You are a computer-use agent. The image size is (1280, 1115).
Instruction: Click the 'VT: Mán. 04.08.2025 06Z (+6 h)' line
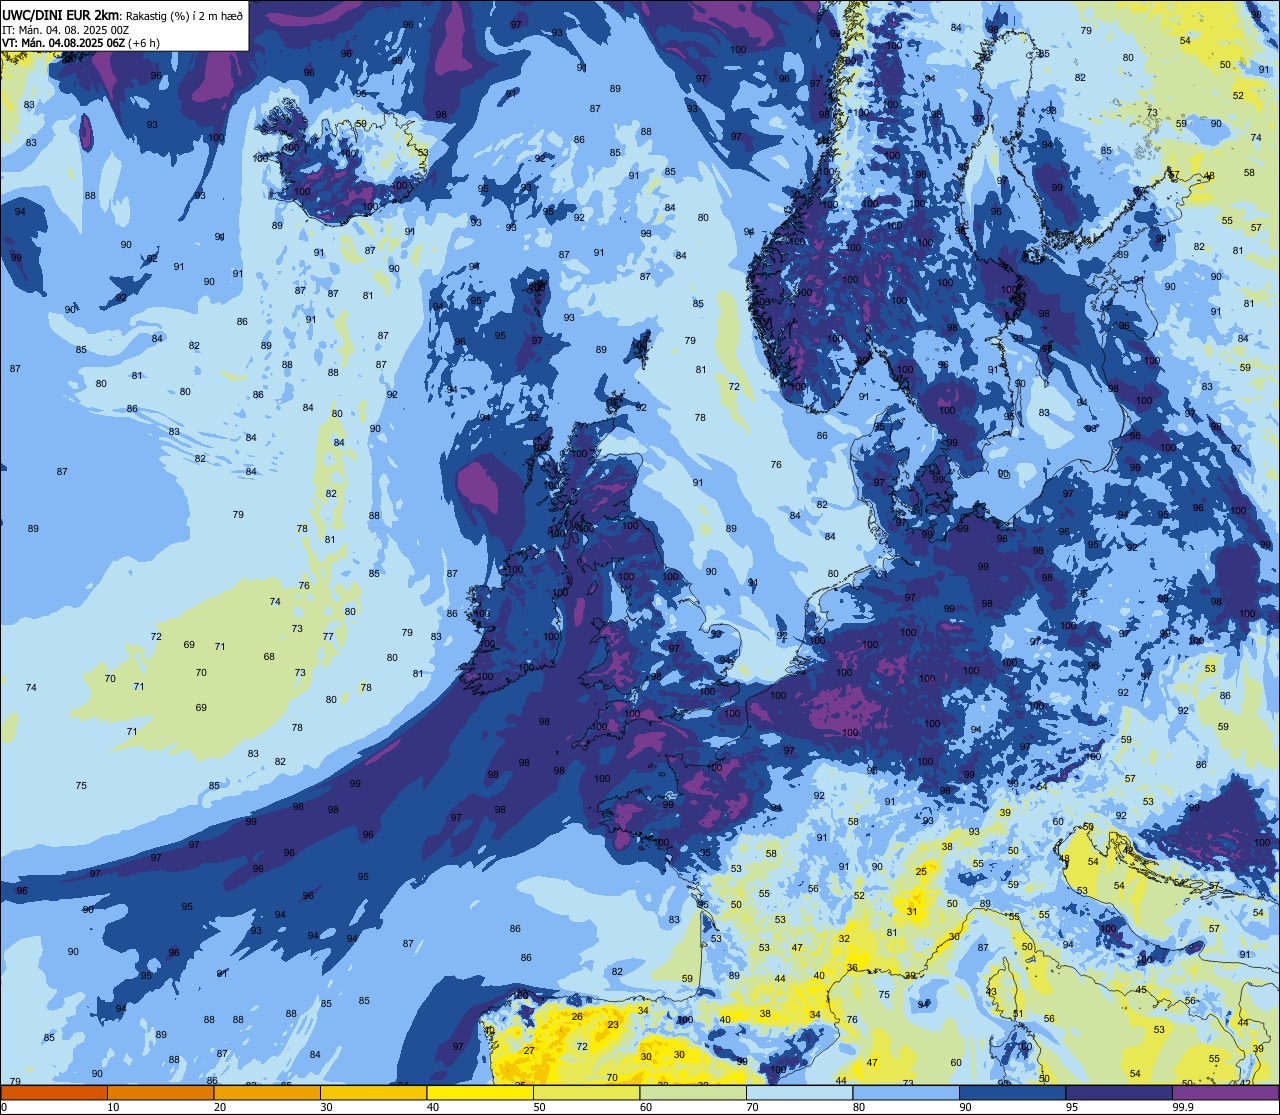[x=80, y=43]
